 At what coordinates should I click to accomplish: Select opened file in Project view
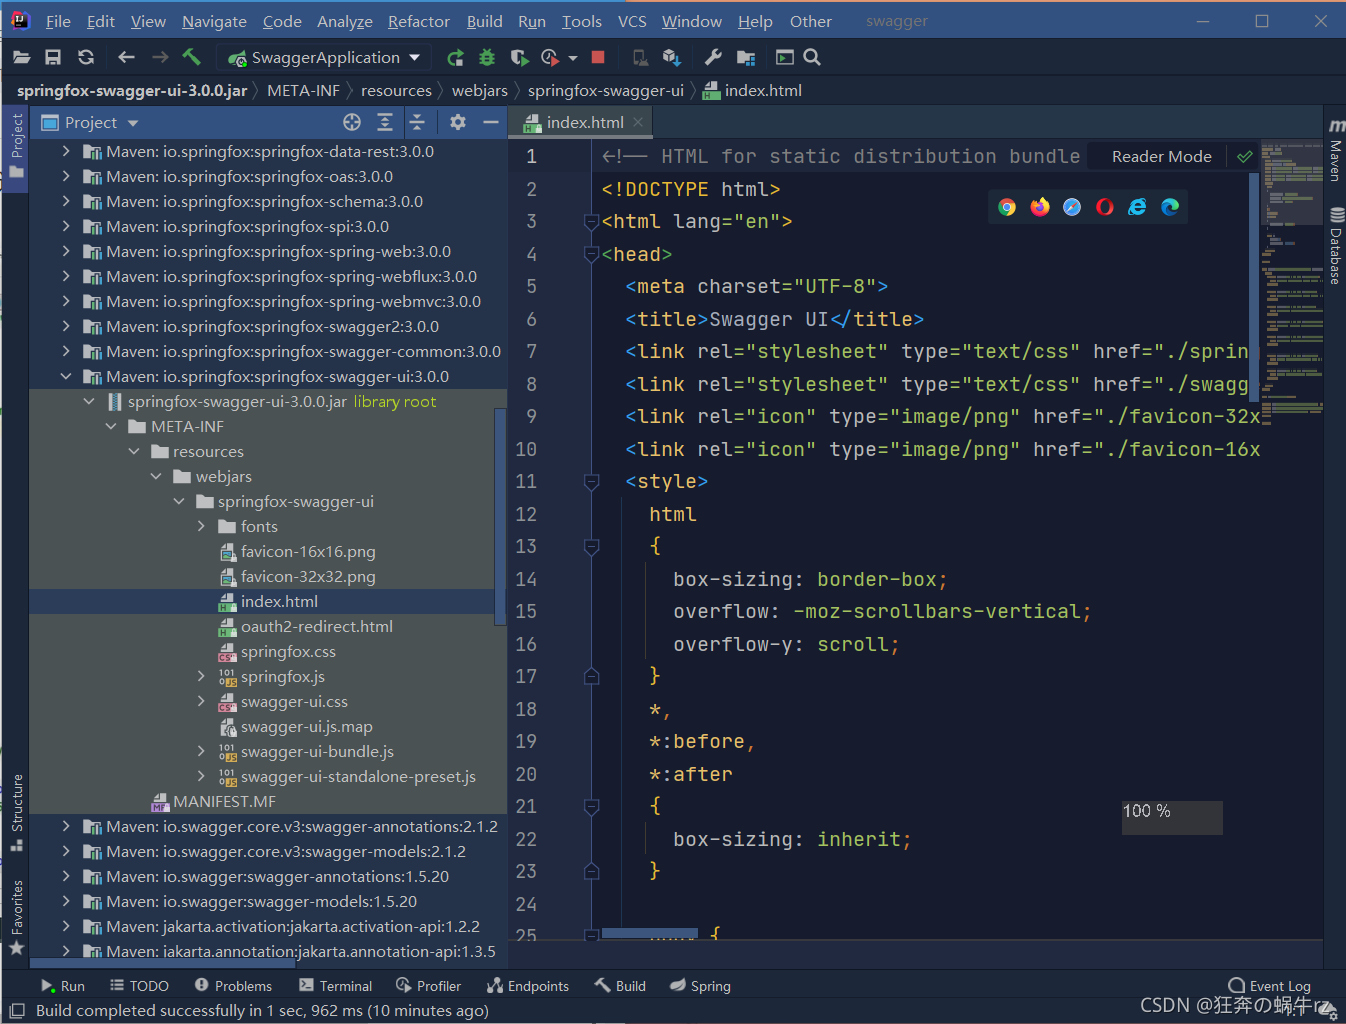point(352,122)
